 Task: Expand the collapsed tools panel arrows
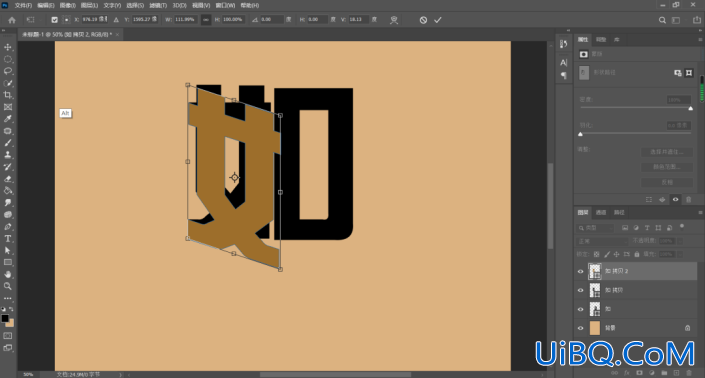[x=4, y=31]
